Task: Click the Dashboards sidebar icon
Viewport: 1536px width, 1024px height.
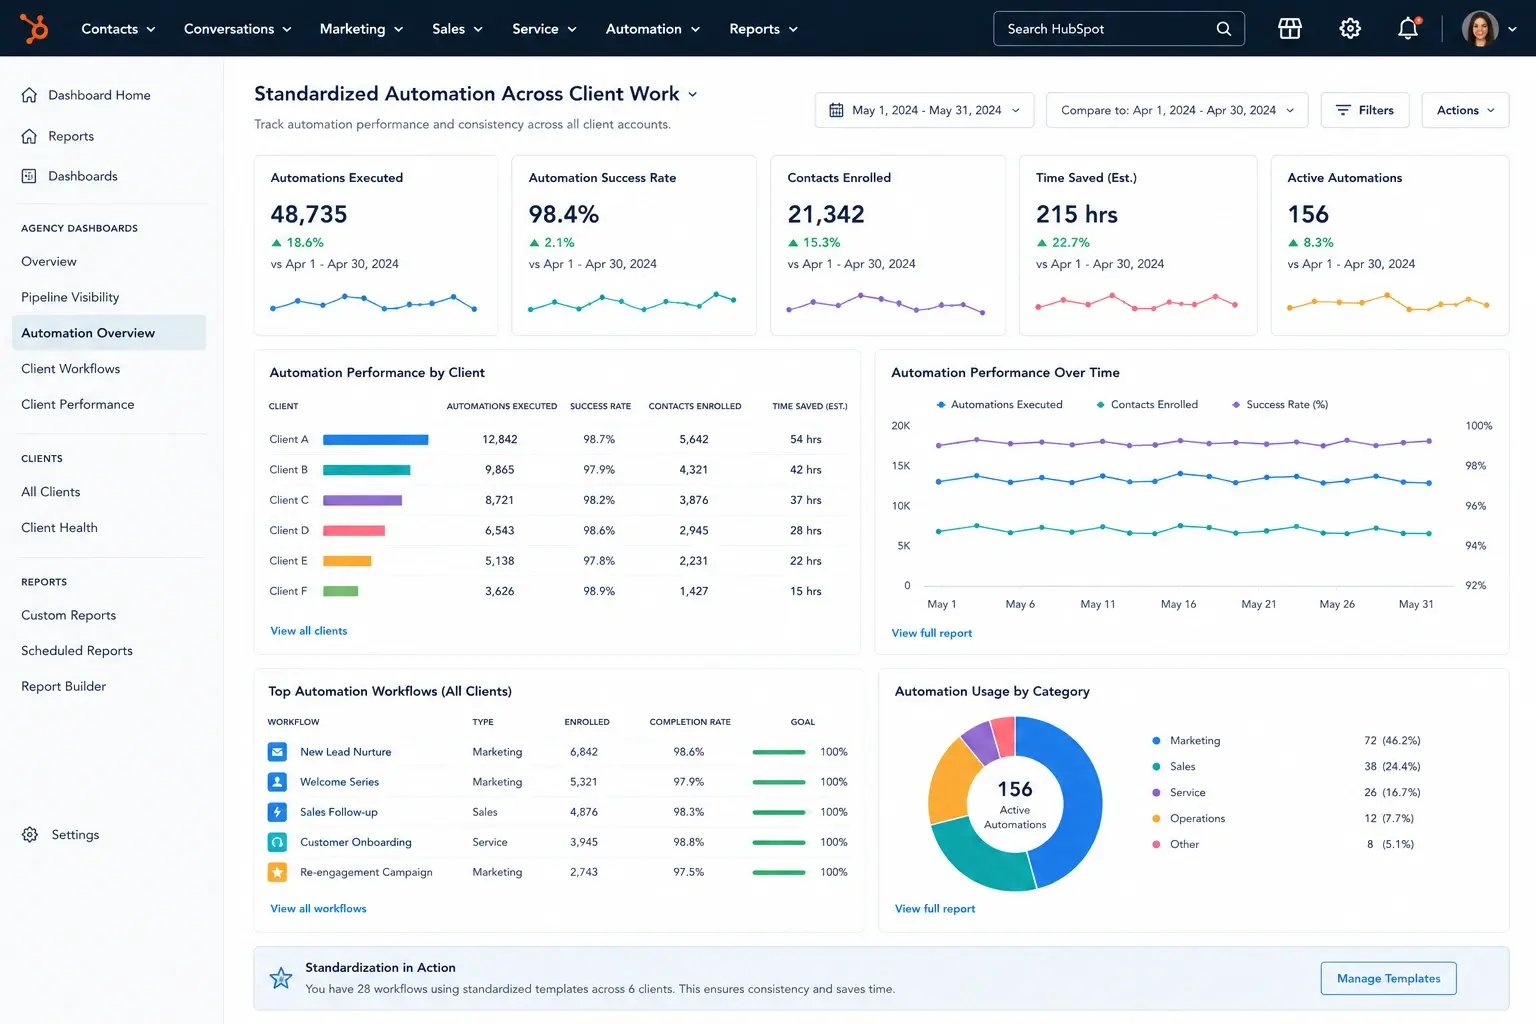Action: click(x=29, y=176)
